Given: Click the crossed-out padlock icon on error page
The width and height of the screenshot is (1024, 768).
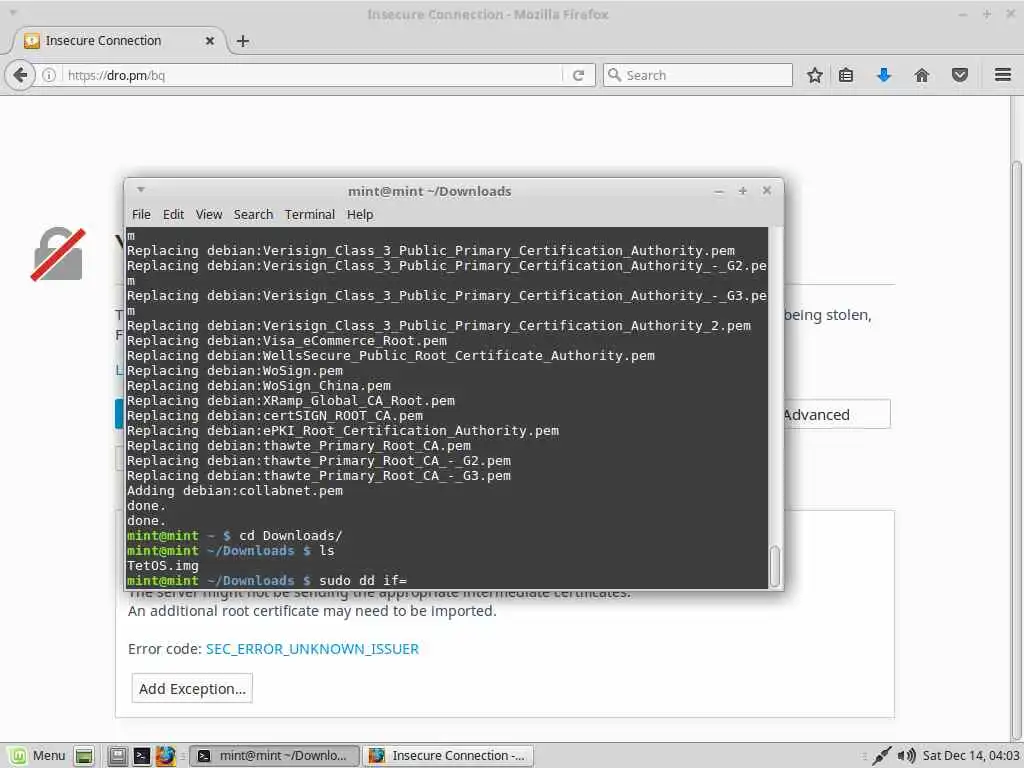Looking at the screenshot, I should point(58,254).
